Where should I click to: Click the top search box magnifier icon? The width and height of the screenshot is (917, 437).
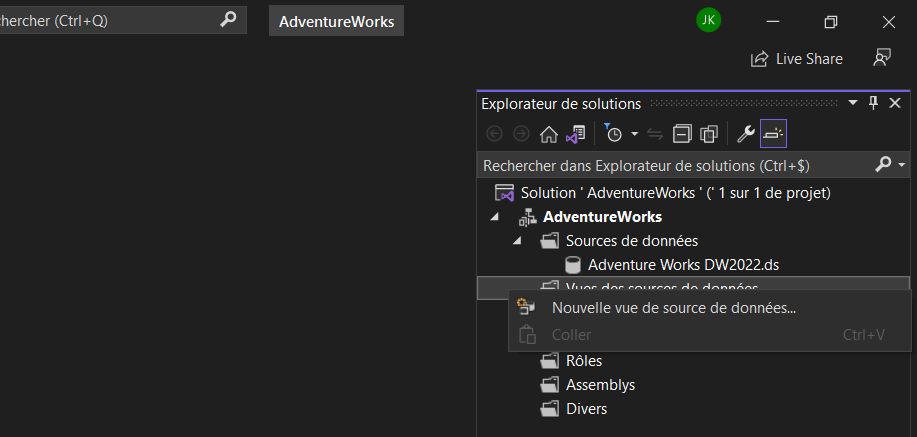(227, 20)
